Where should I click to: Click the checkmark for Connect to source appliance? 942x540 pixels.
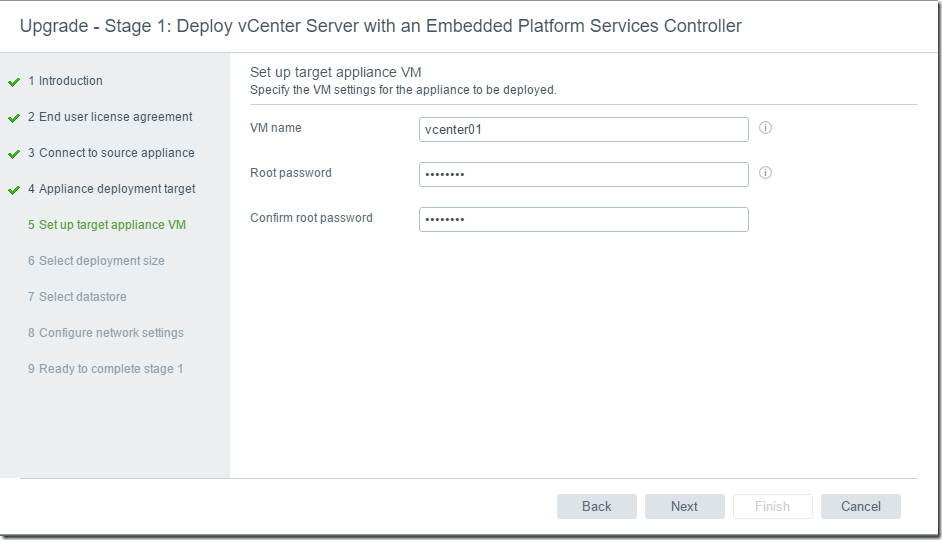[x=14, y=154]
